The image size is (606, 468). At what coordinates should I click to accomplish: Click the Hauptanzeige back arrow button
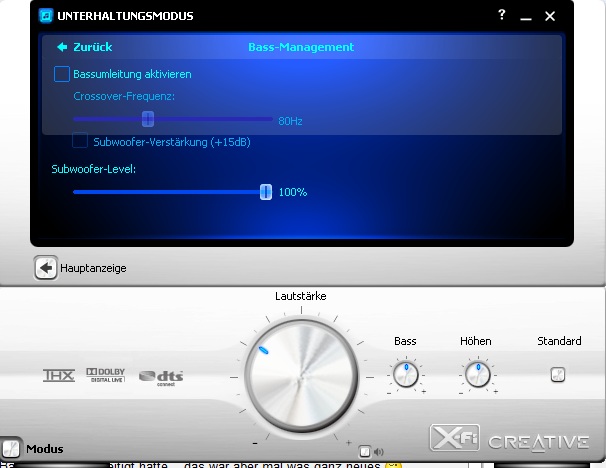(x=46, y=267)
